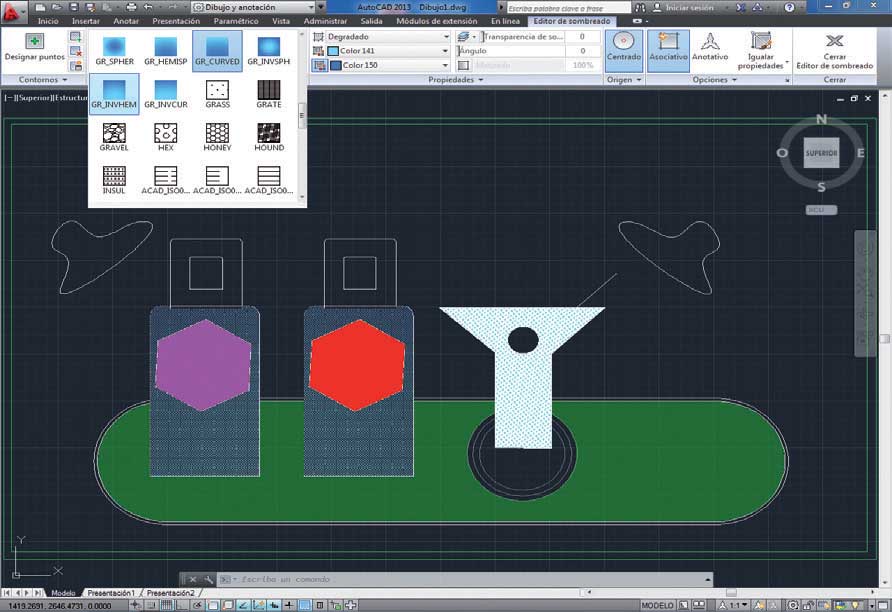This screenshot has height=612, width=892.
Task: Click the Color 150 swatch
Action: point(336,66)
